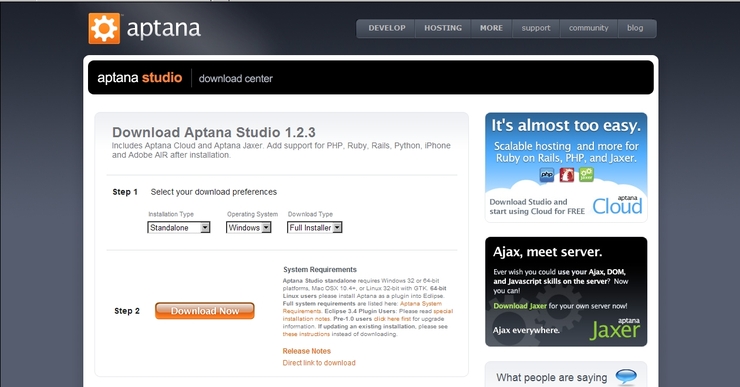Image resolution: width=740 pixels, height=387 pixels.
Task: Click the Aptana Cloud logo
Action: 617,205
